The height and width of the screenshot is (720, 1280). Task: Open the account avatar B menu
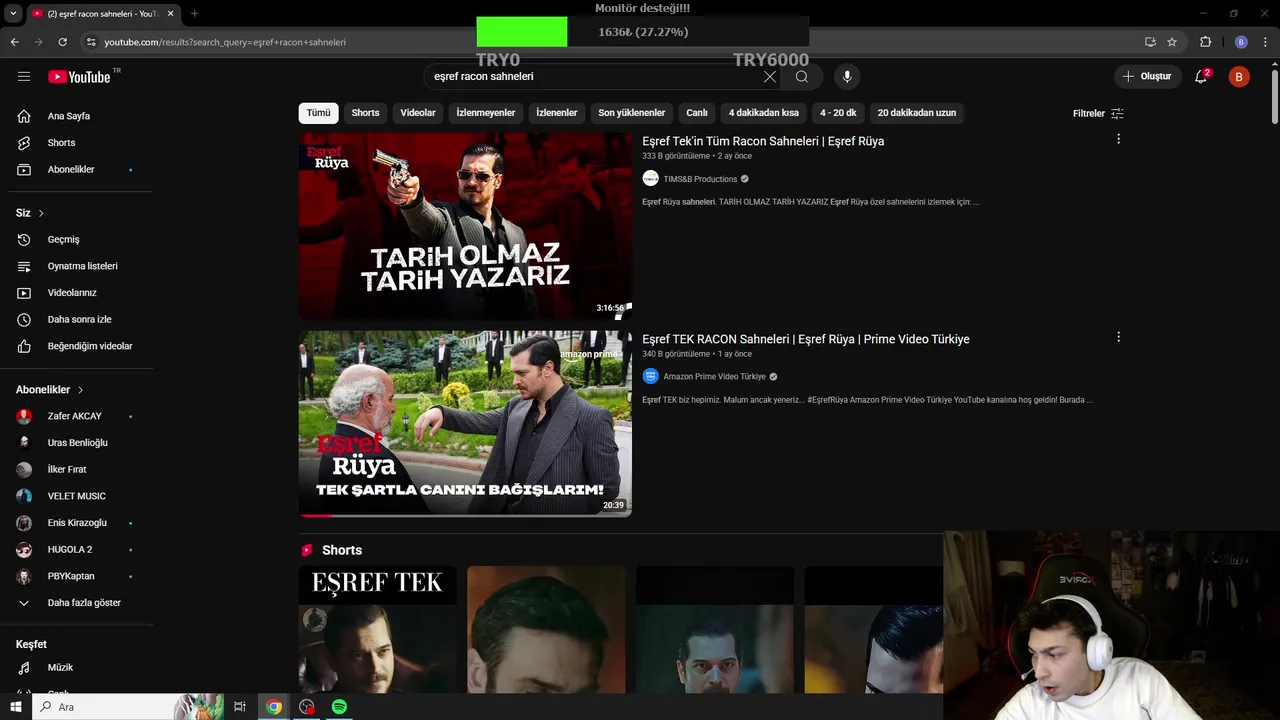tap(1239, 77)
